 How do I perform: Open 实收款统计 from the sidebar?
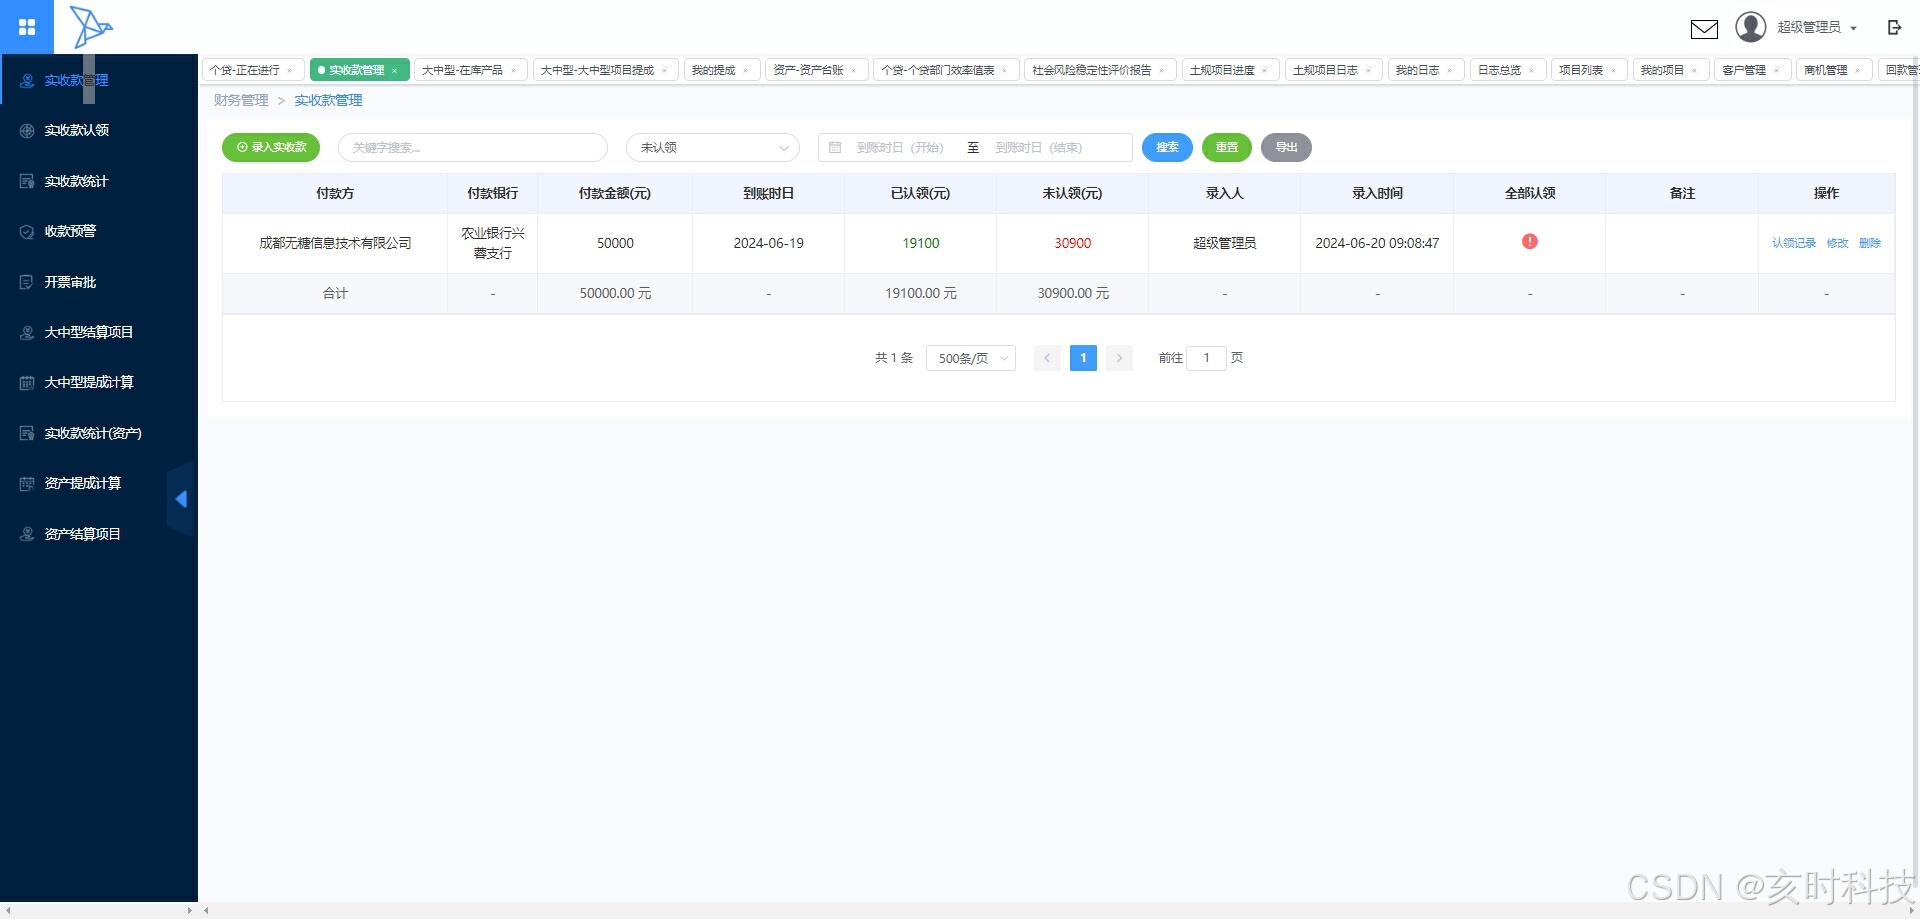[75, 181]
